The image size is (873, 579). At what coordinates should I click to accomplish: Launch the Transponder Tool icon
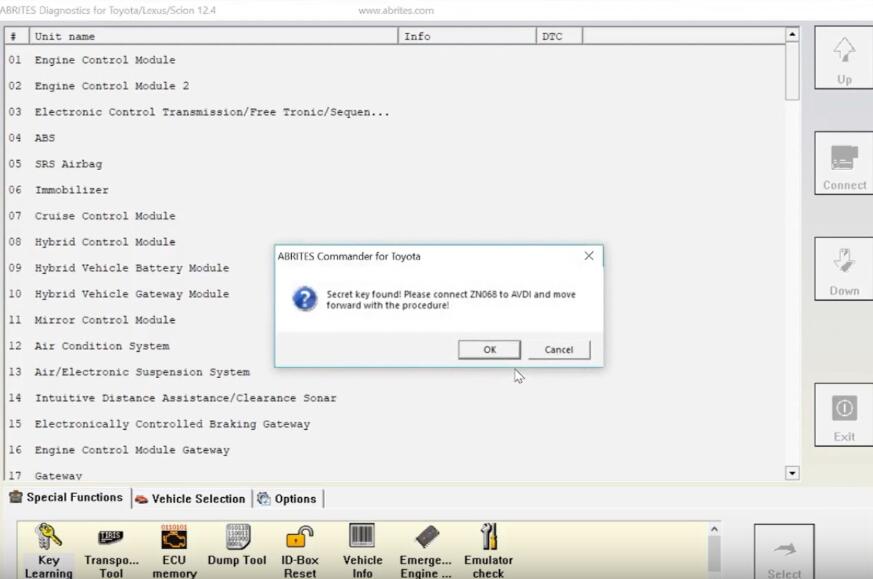[x=111, y=548]
